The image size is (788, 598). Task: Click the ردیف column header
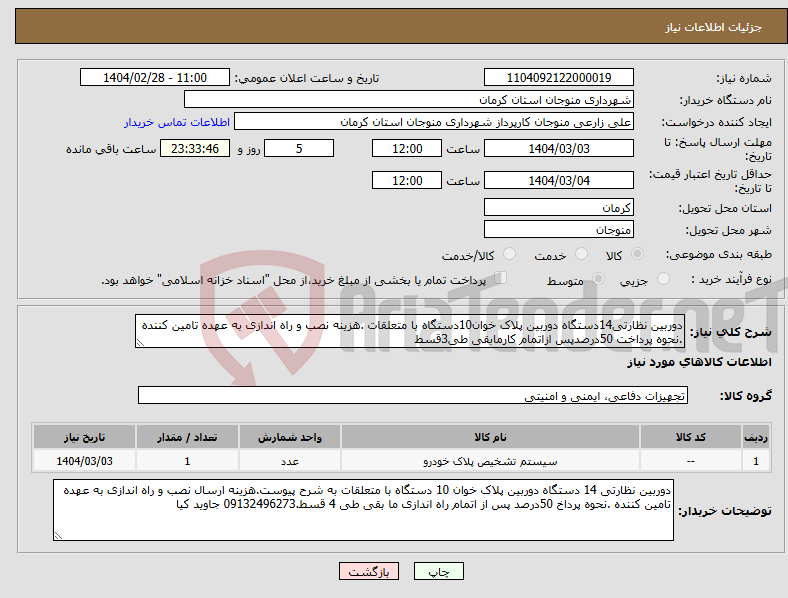tap(756, 437)
